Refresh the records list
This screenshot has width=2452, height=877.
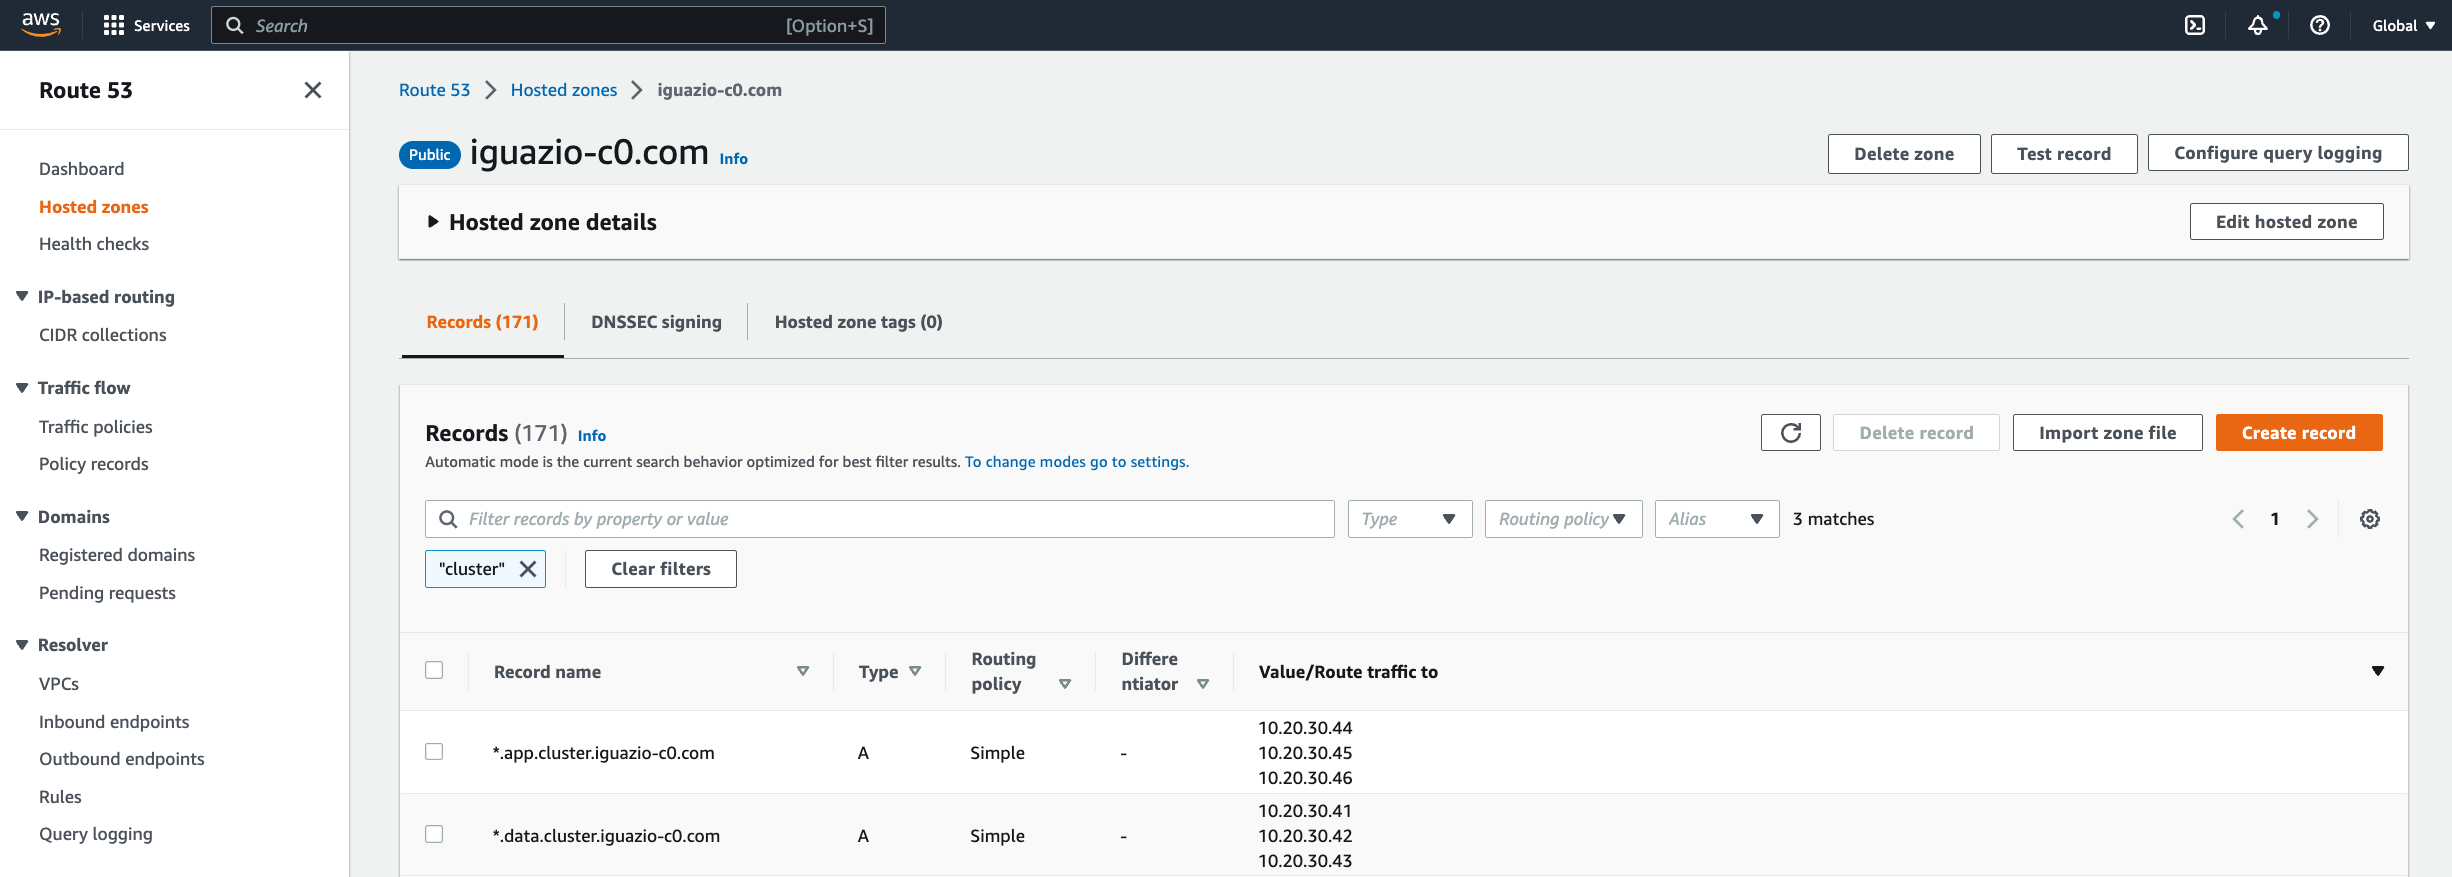click(x=1791, y=433)
